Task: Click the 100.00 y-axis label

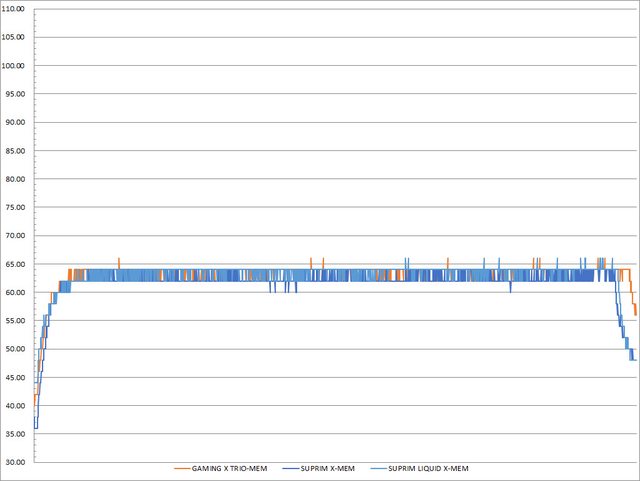Action: (x=16, y=66)
